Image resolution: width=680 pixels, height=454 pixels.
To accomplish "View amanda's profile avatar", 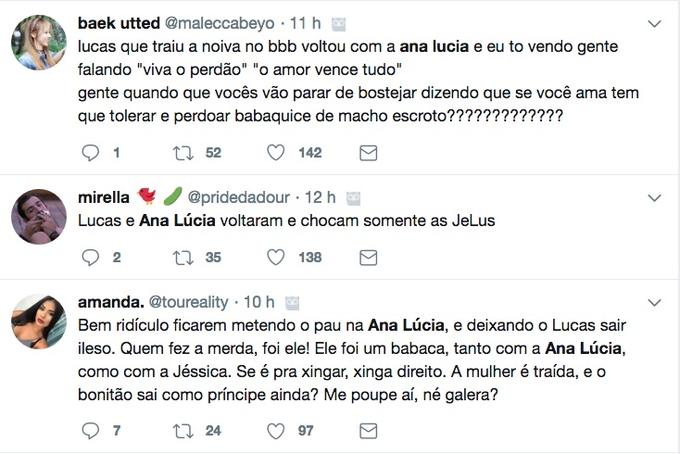I will click(39, 321).
